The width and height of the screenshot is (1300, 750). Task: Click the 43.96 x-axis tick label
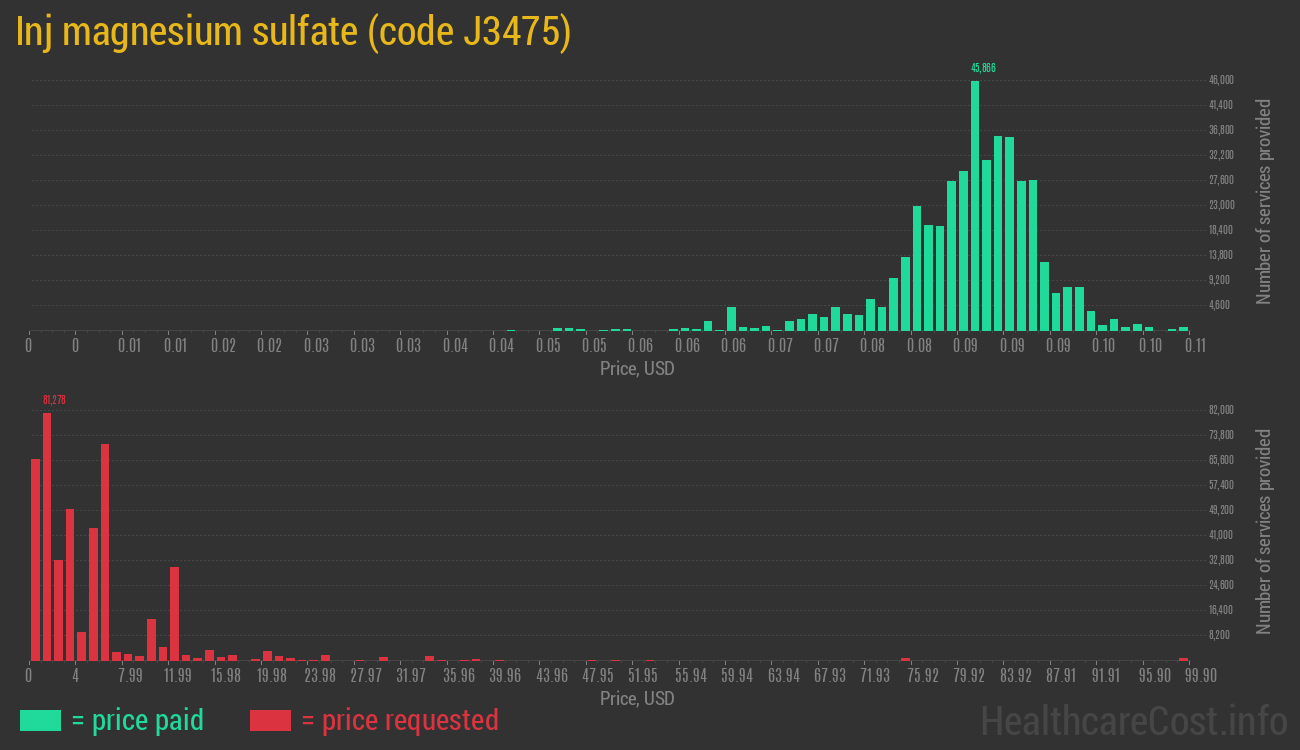coord(552,676)
